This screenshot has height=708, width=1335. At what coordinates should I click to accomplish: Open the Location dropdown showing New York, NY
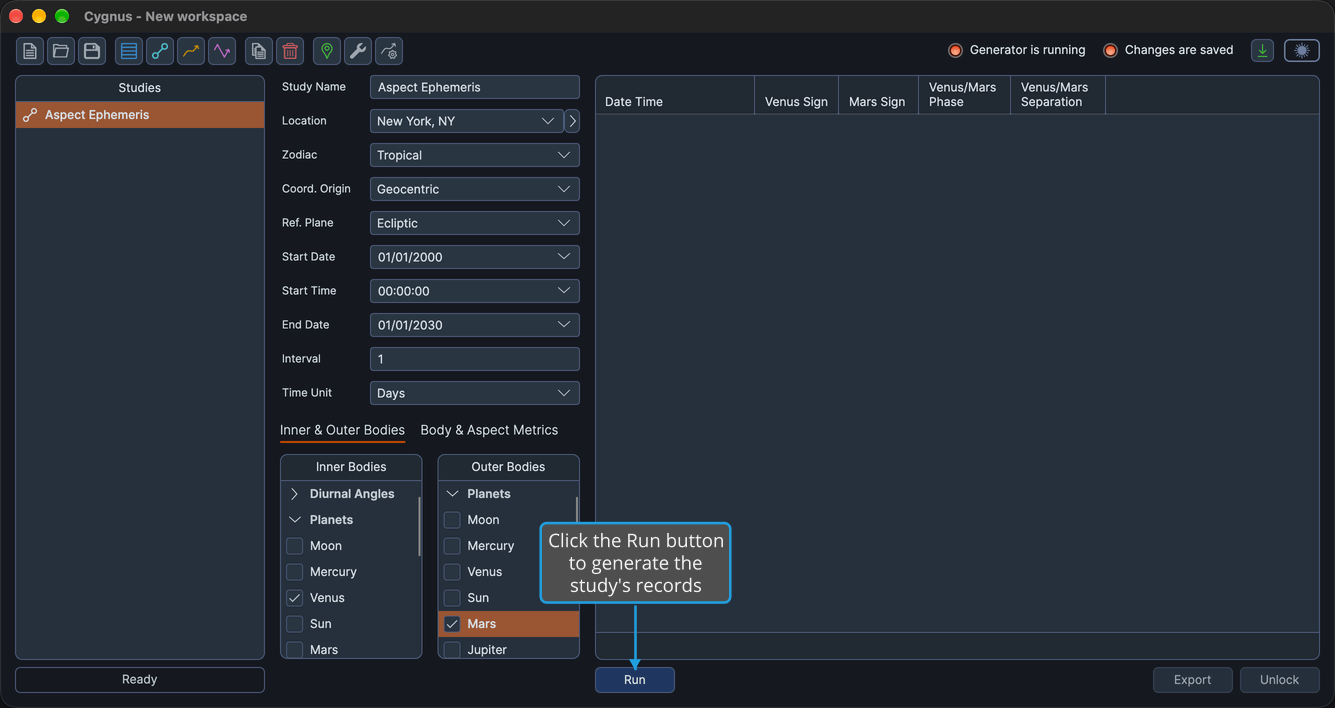click(466, 121)
